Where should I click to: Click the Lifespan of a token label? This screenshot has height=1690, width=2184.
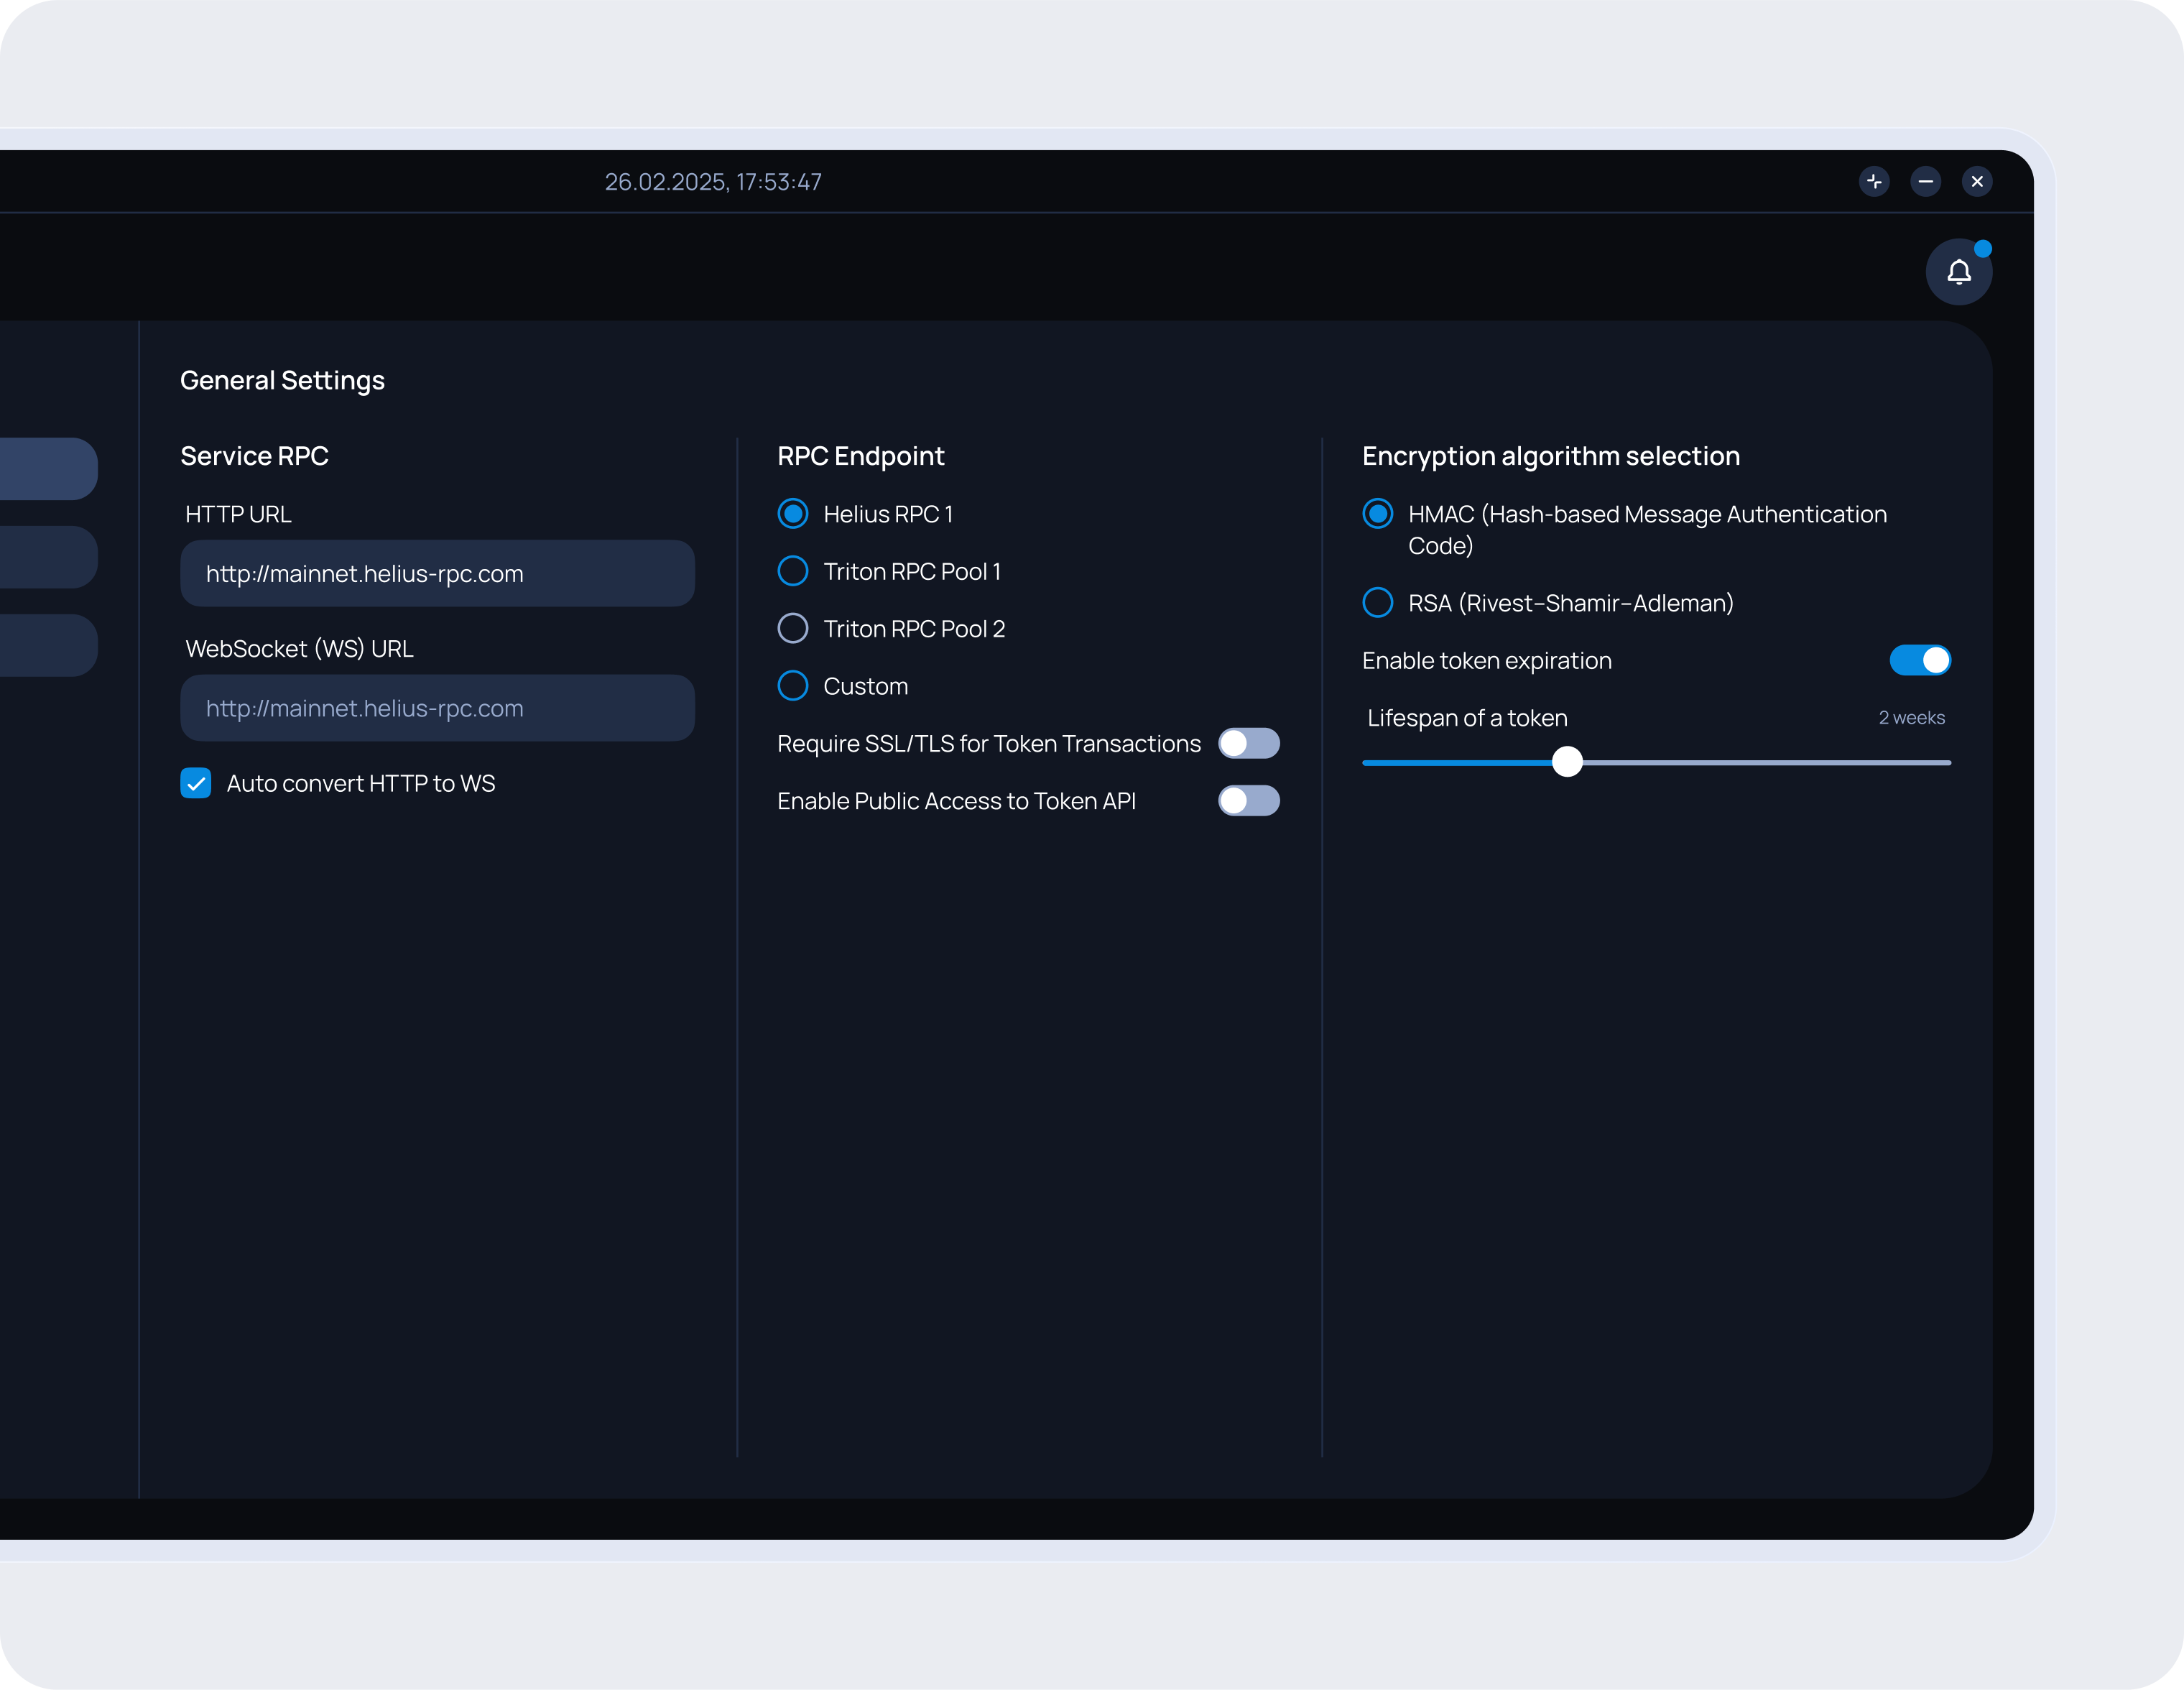(x=1467, y=718)
